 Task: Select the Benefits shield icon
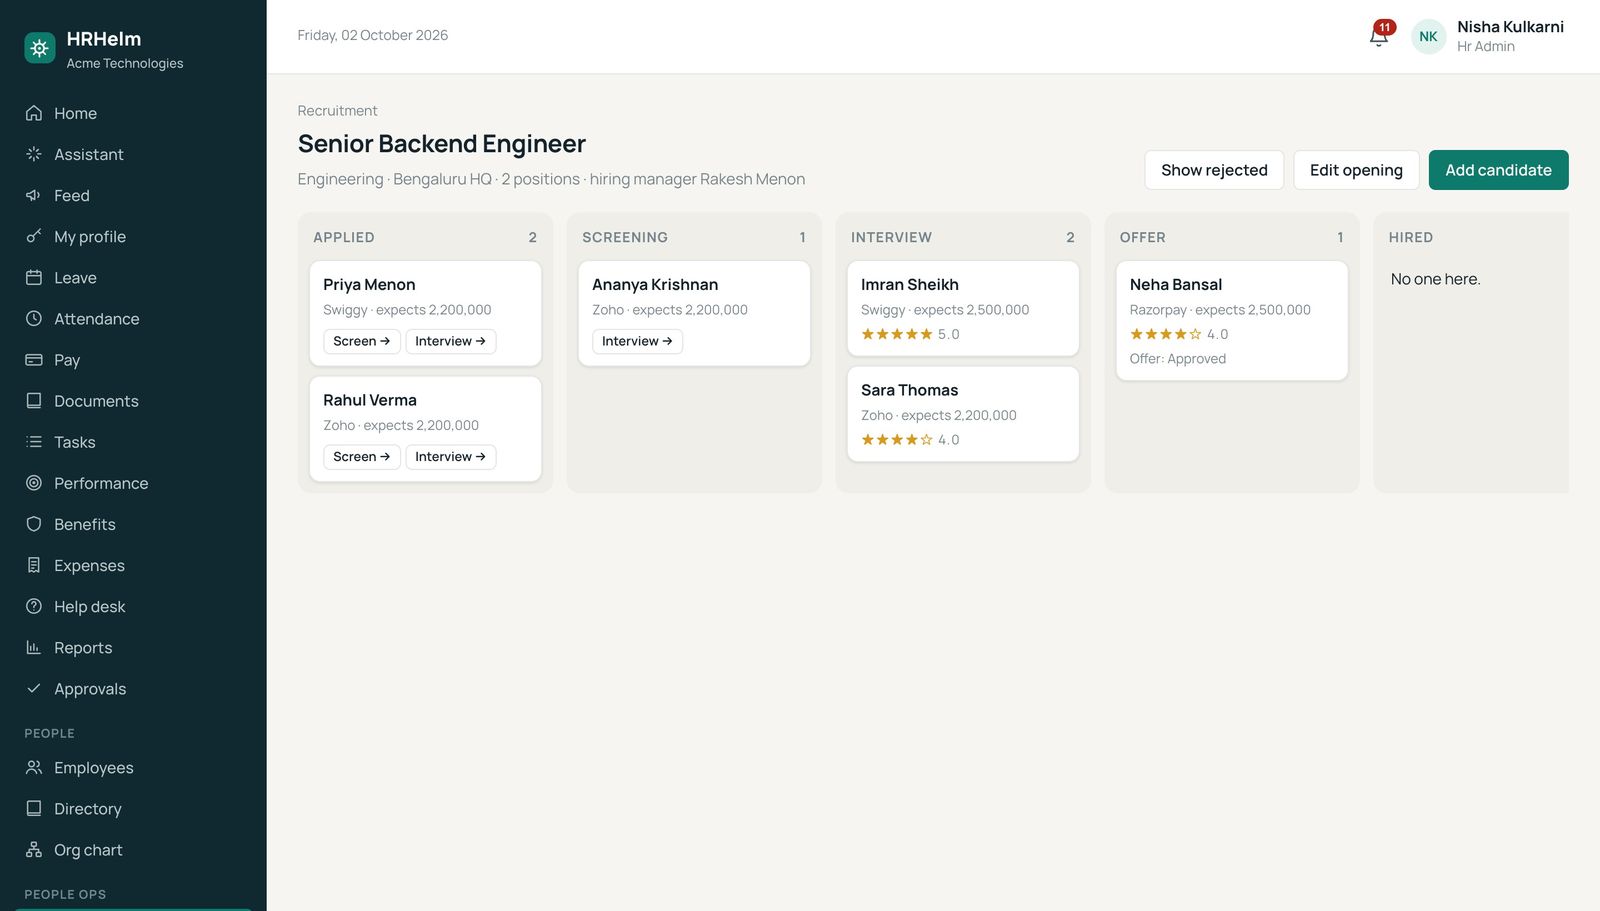[x=34, y=523]
